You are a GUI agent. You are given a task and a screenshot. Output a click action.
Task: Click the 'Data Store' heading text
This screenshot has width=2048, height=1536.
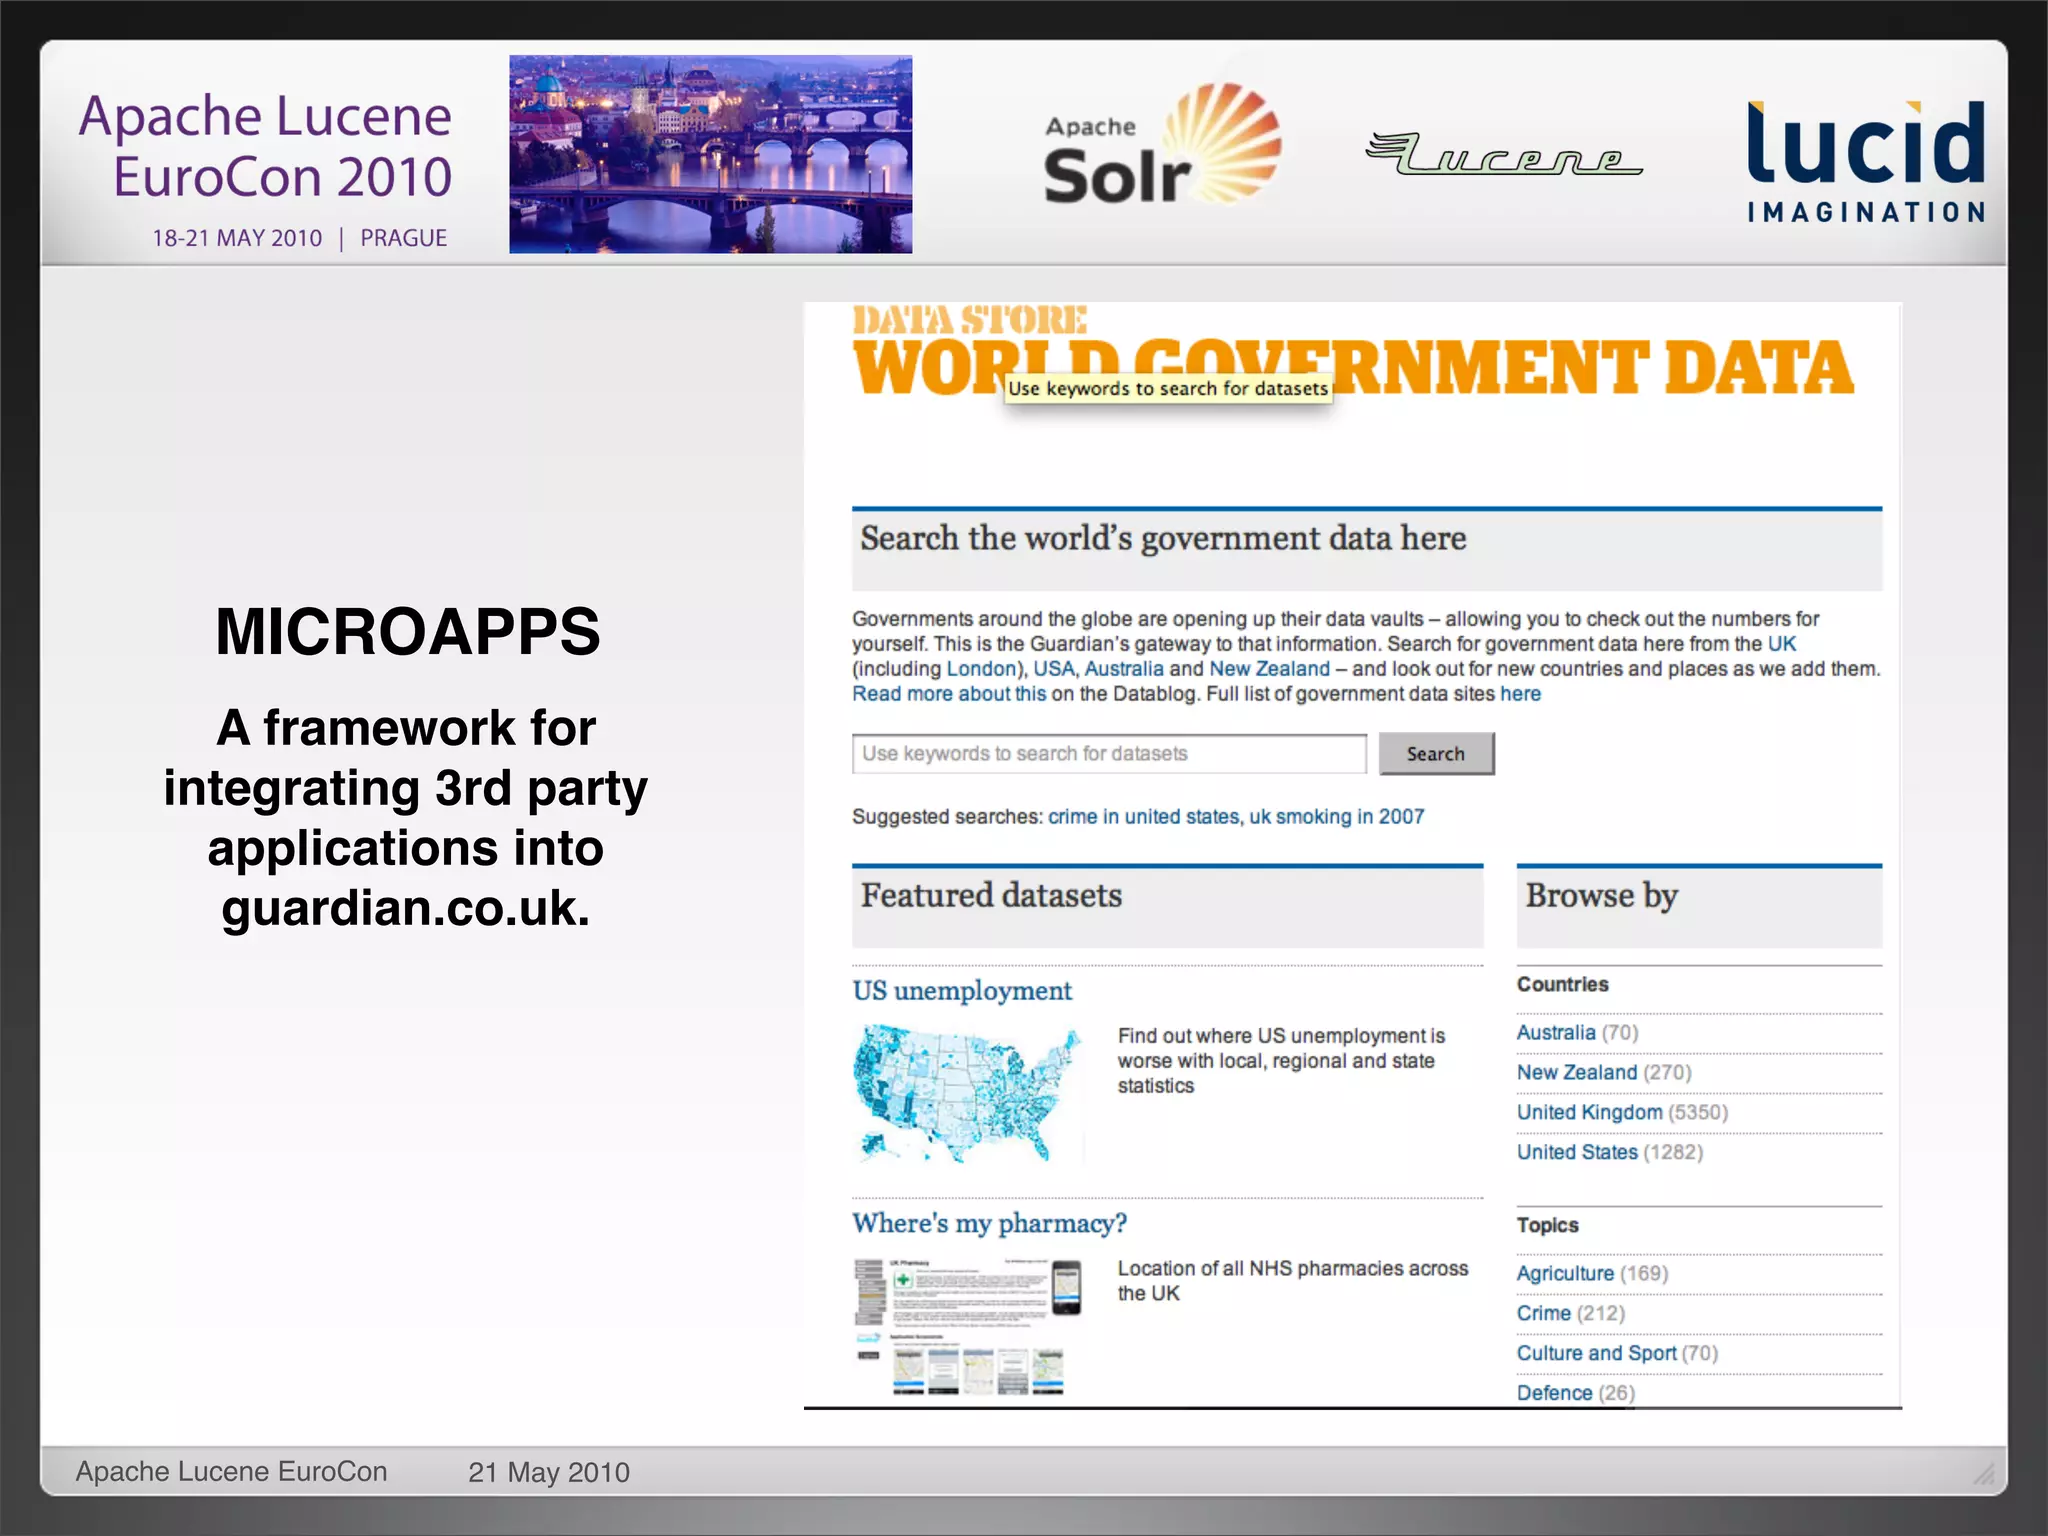click(x=969, y=320)
